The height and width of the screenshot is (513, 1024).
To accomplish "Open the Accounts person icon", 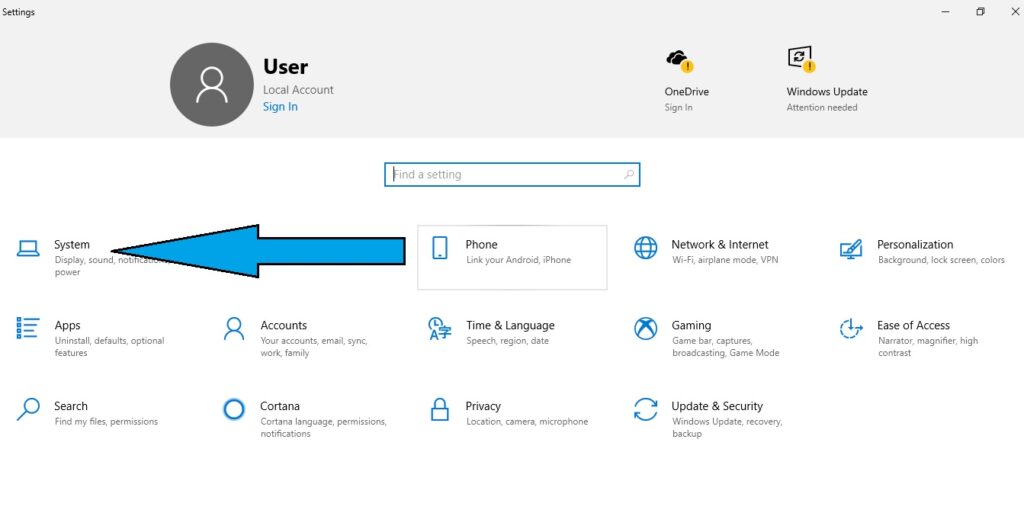I will (x=234, y=328).
